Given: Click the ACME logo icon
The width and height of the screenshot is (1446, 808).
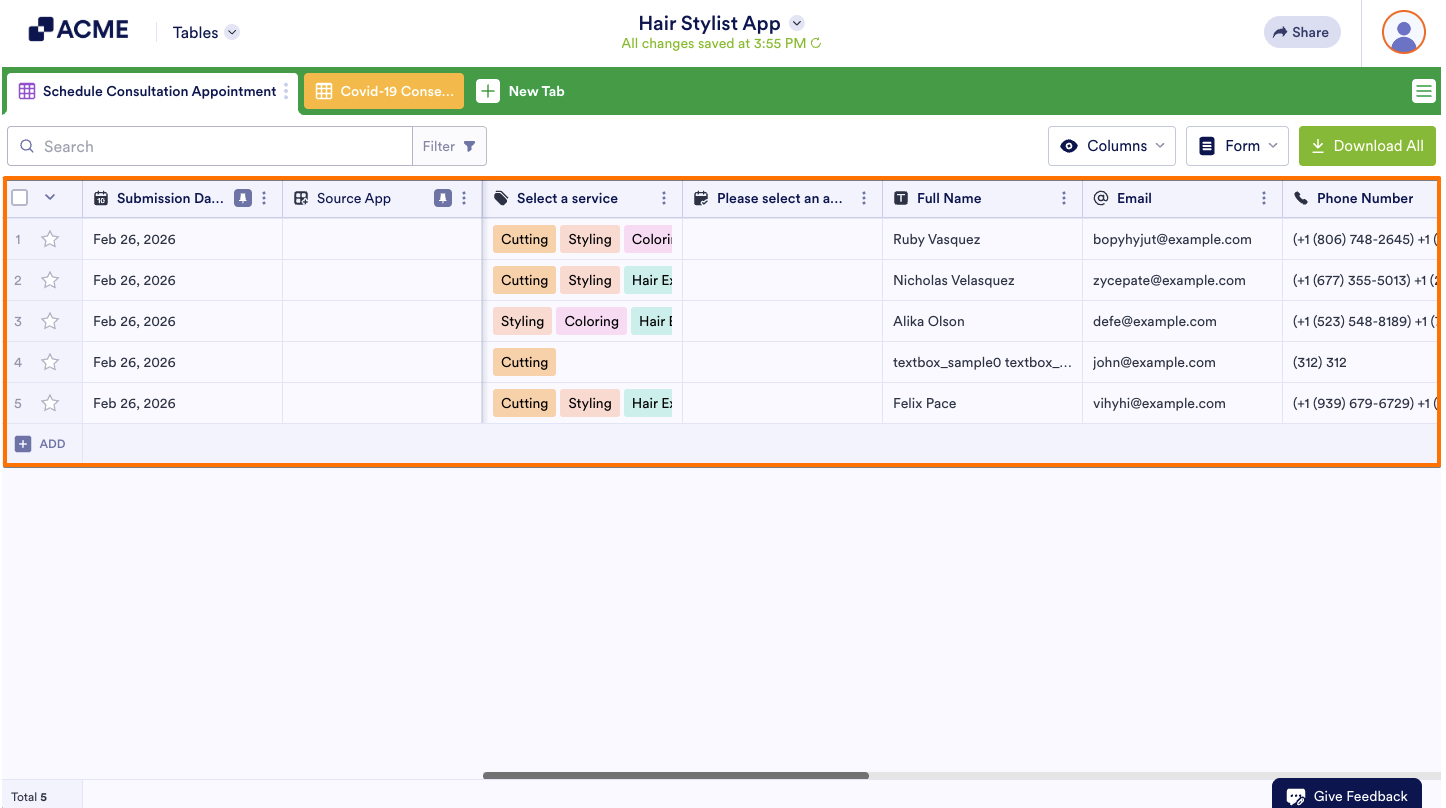Looking at the screenshot, I should pyautogui.click(x=39, y=28).
